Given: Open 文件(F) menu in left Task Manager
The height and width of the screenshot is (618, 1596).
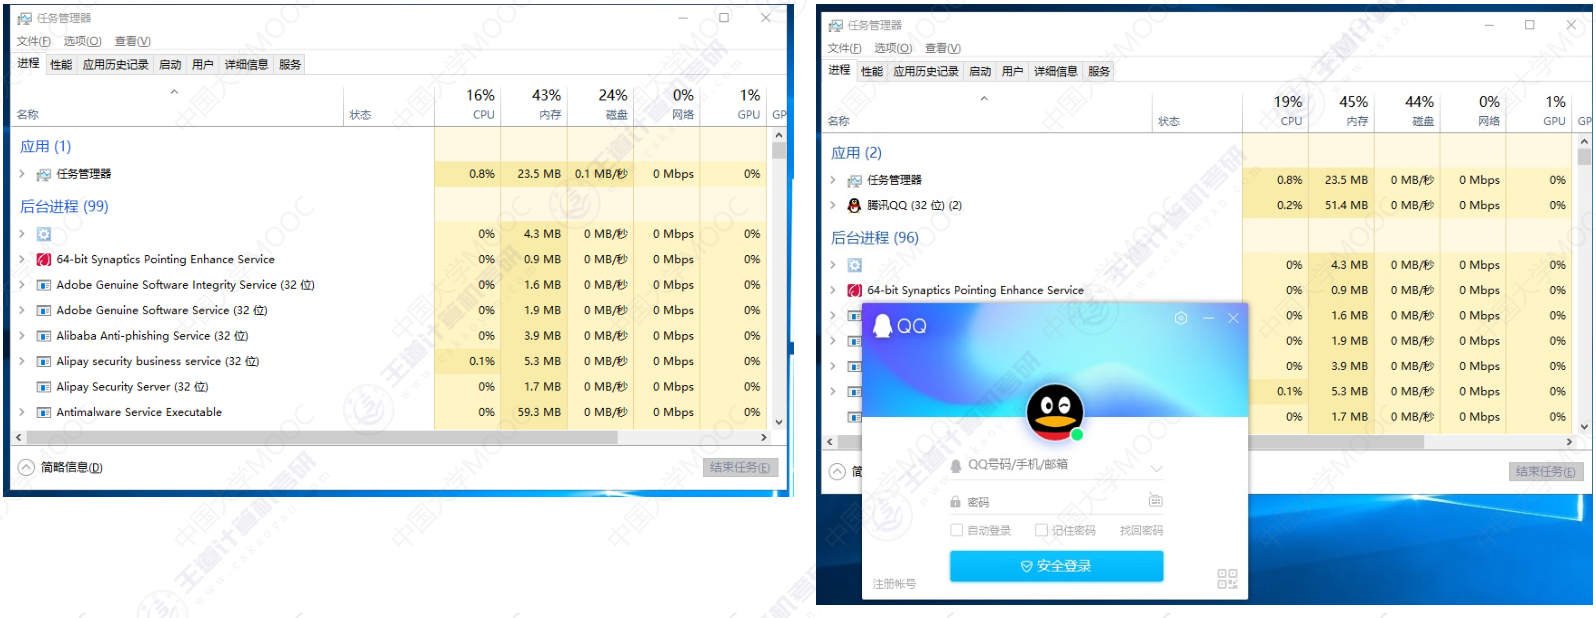Looking at the screenshot, I should 33,41.
